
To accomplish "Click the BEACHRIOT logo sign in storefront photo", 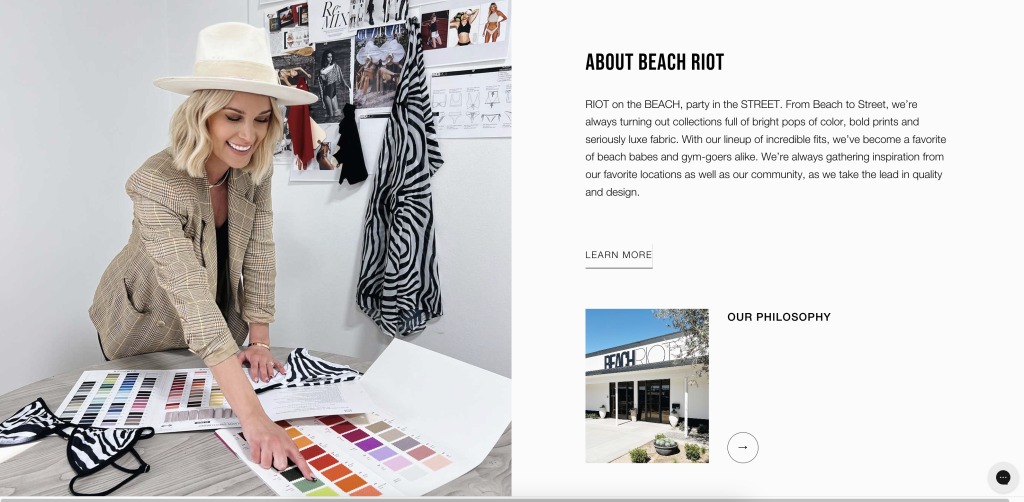I will click(x=643, y=357).
